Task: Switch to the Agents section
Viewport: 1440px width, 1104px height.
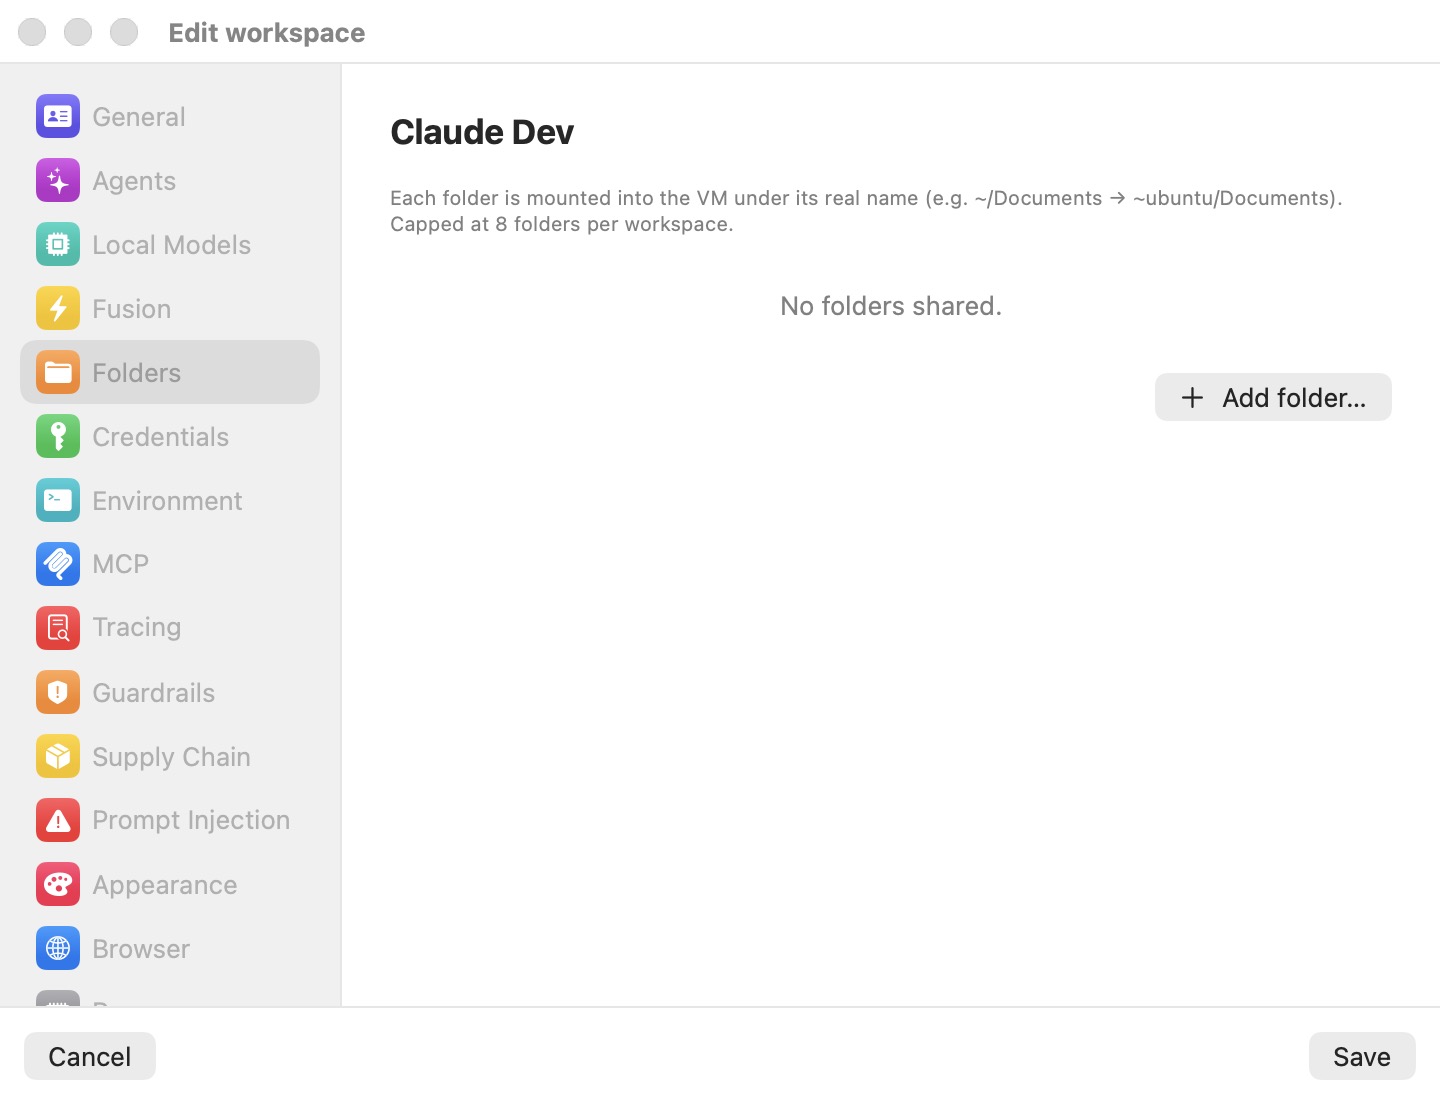Action: point(170,181)
